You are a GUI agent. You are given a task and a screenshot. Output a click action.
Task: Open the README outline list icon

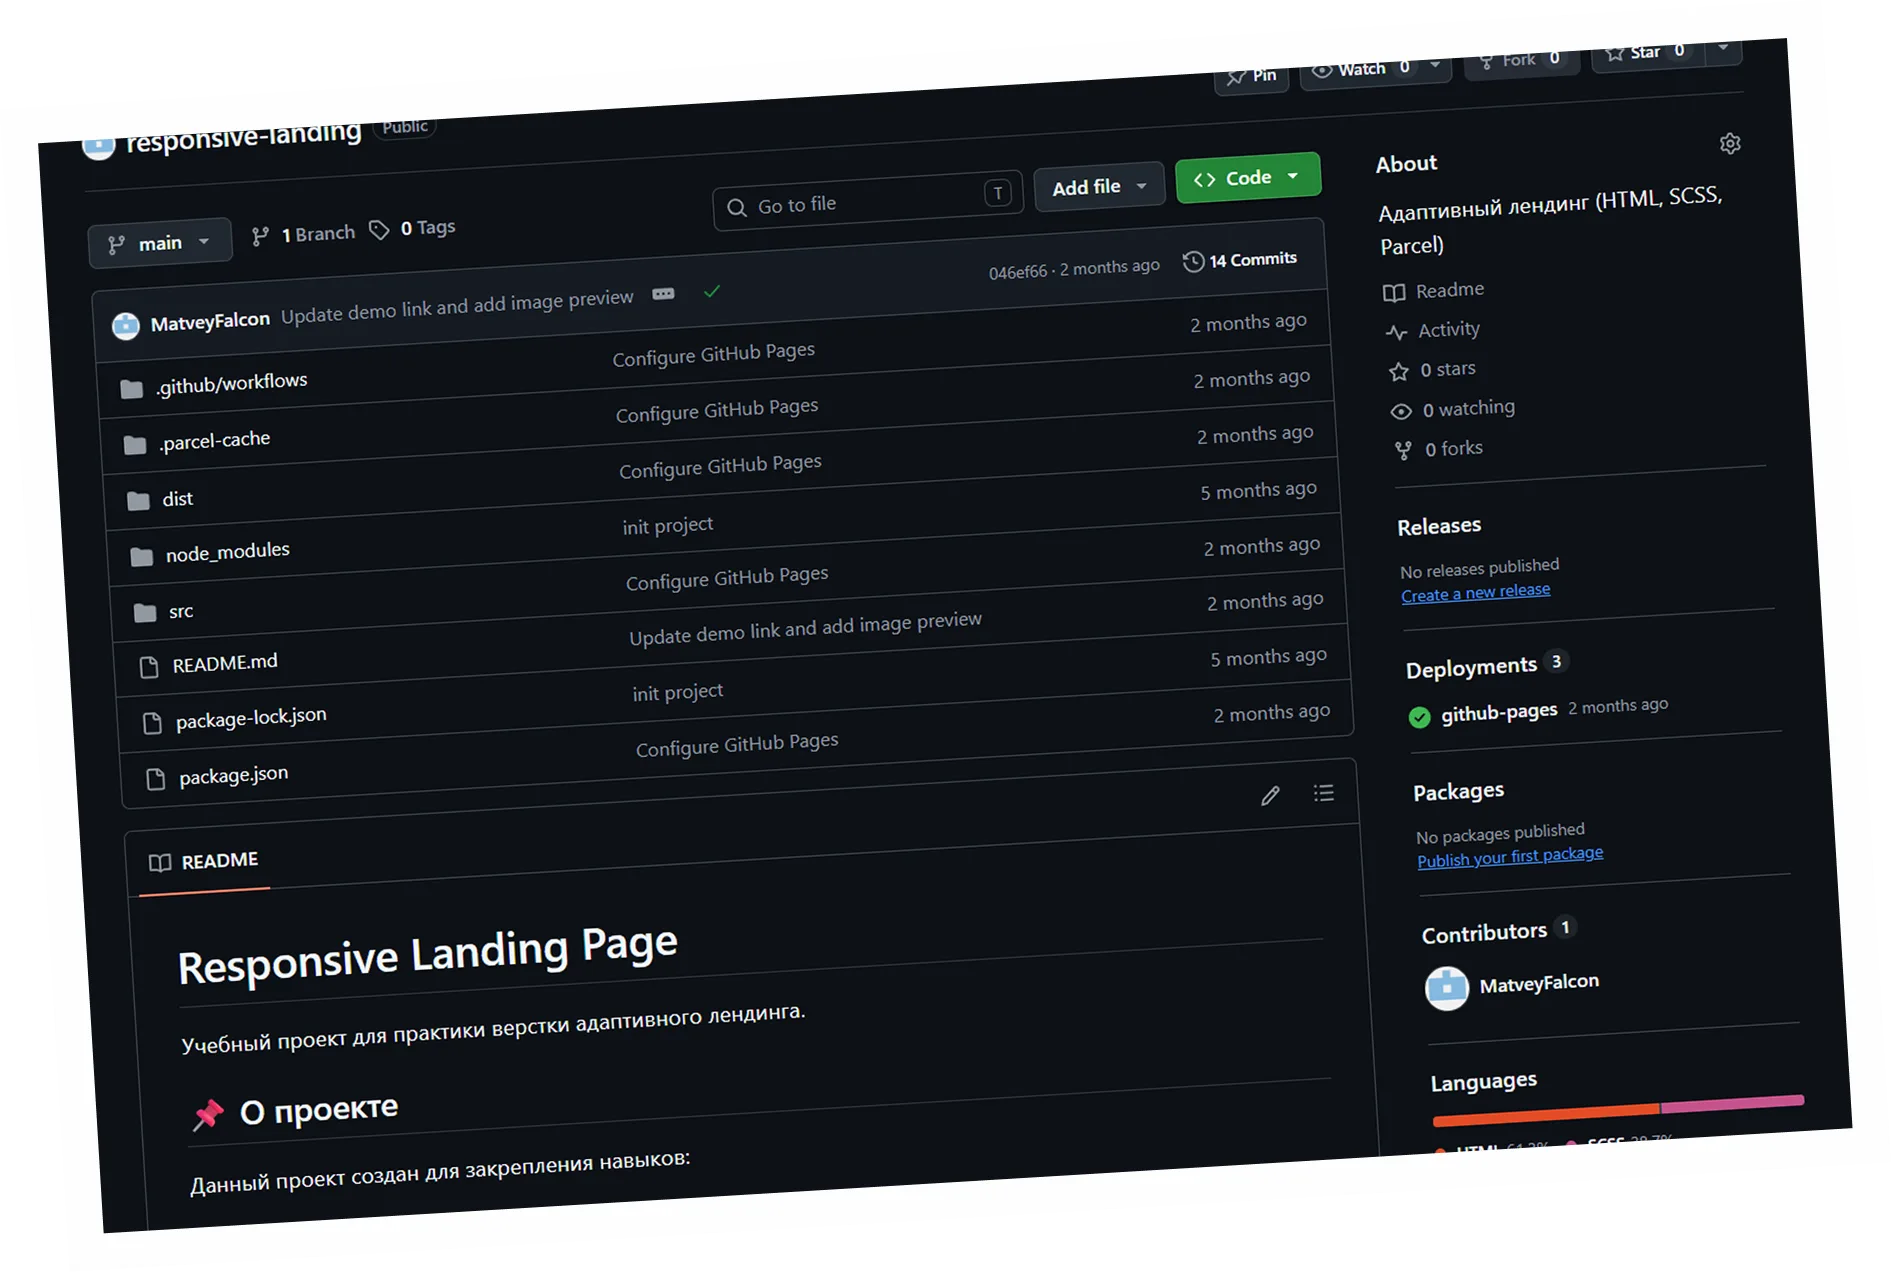pyautogui.click(x=1324, y=793)
